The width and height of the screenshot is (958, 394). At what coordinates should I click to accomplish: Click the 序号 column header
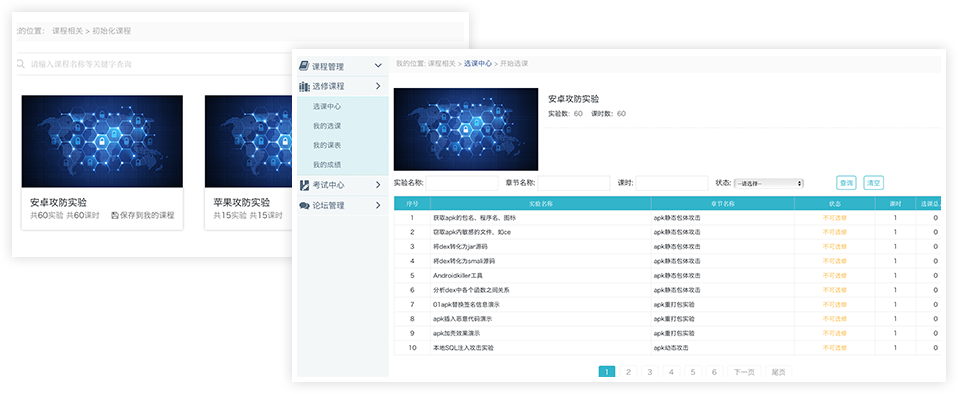tap(412, 203)
